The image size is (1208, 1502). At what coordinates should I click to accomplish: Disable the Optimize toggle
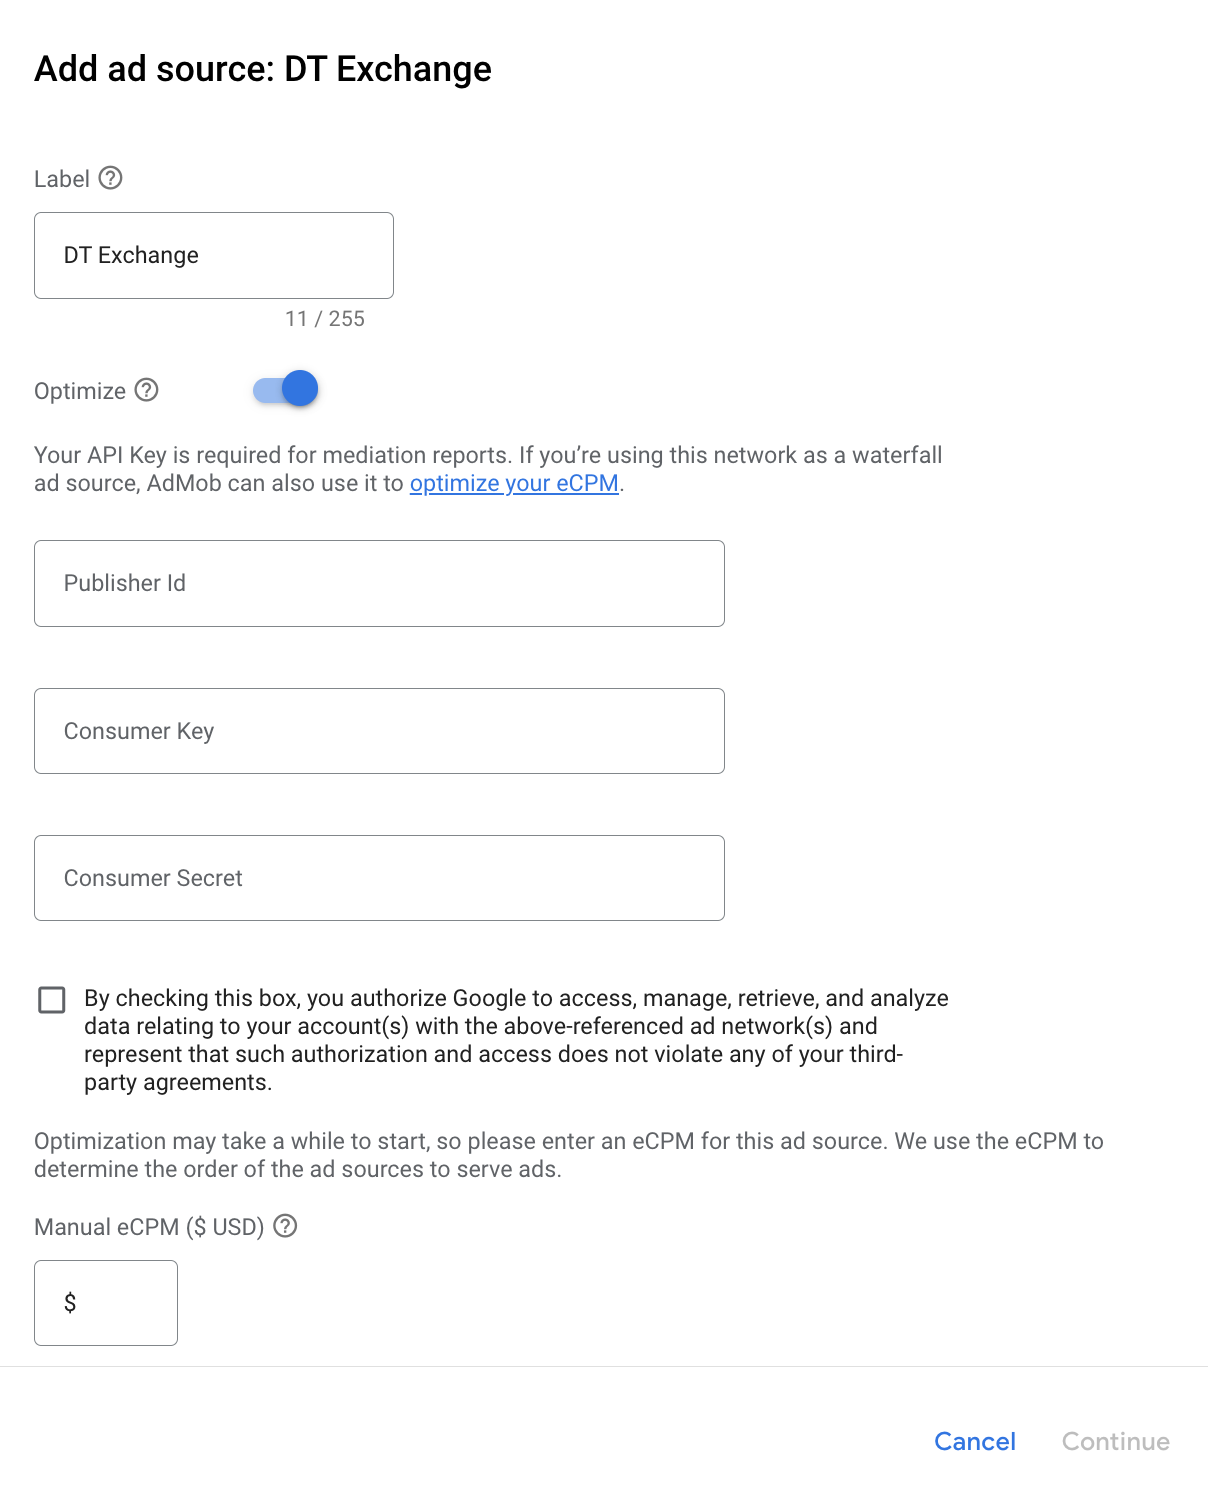pyautogui.click(x=285, y=388)
